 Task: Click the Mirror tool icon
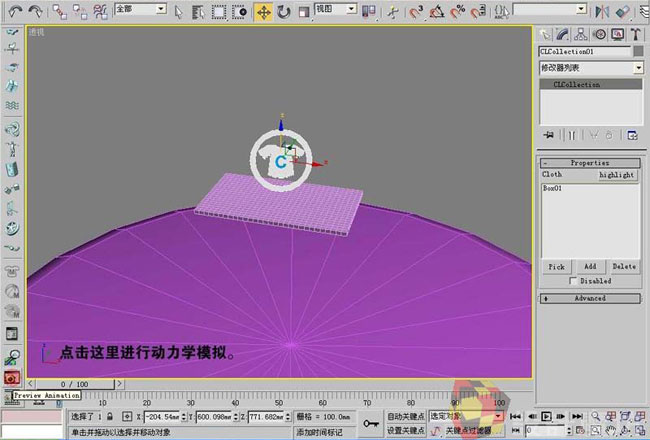point(602,12)
